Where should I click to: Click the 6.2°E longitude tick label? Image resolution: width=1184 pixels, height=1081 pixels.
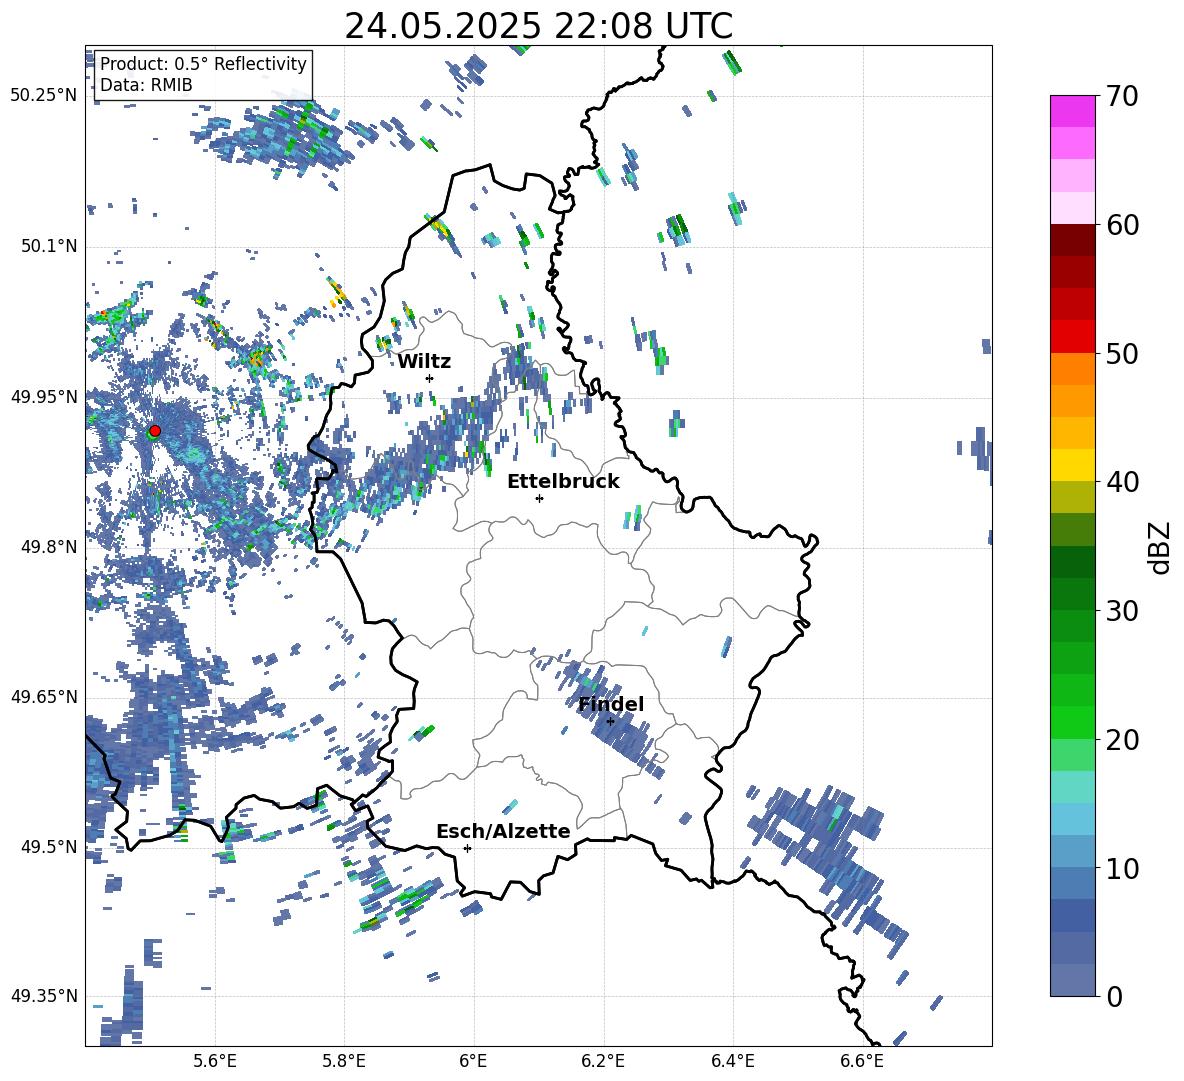click(x=603, y=1061)
